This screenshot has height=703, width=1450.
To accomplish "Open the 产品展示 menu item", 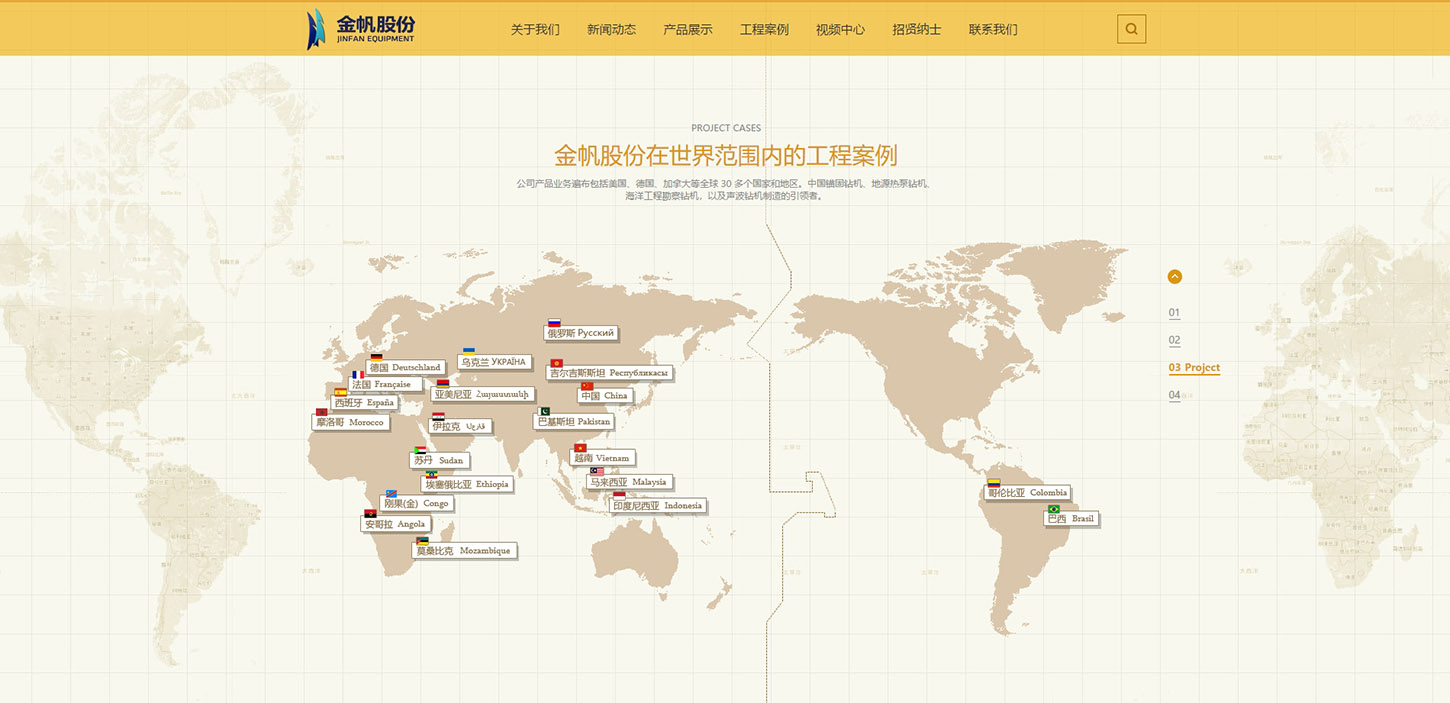I will pyautogui.click(x=688, y=30).
